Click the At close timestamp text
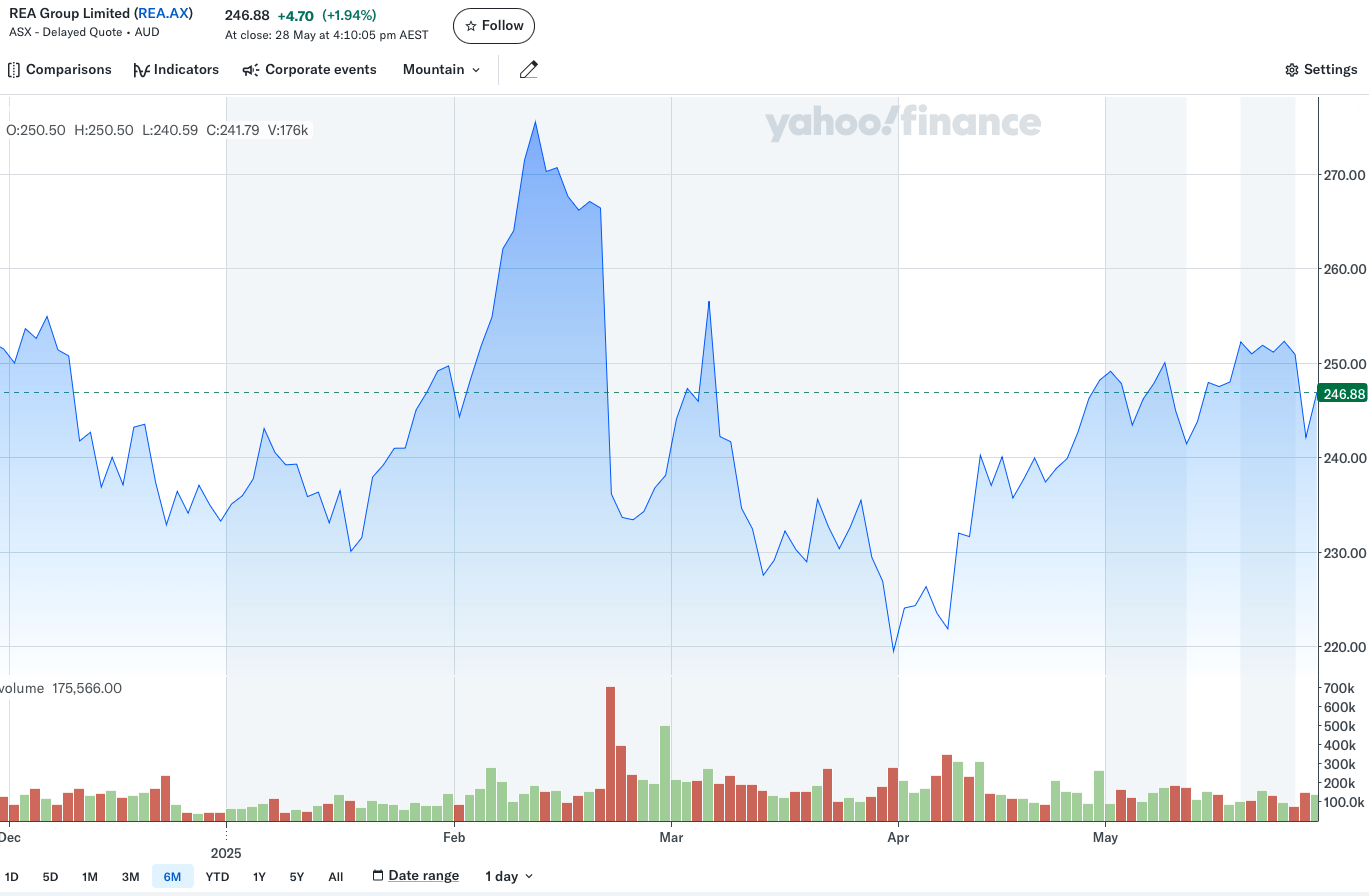1369x896 pixels. (x=326, y=35)
